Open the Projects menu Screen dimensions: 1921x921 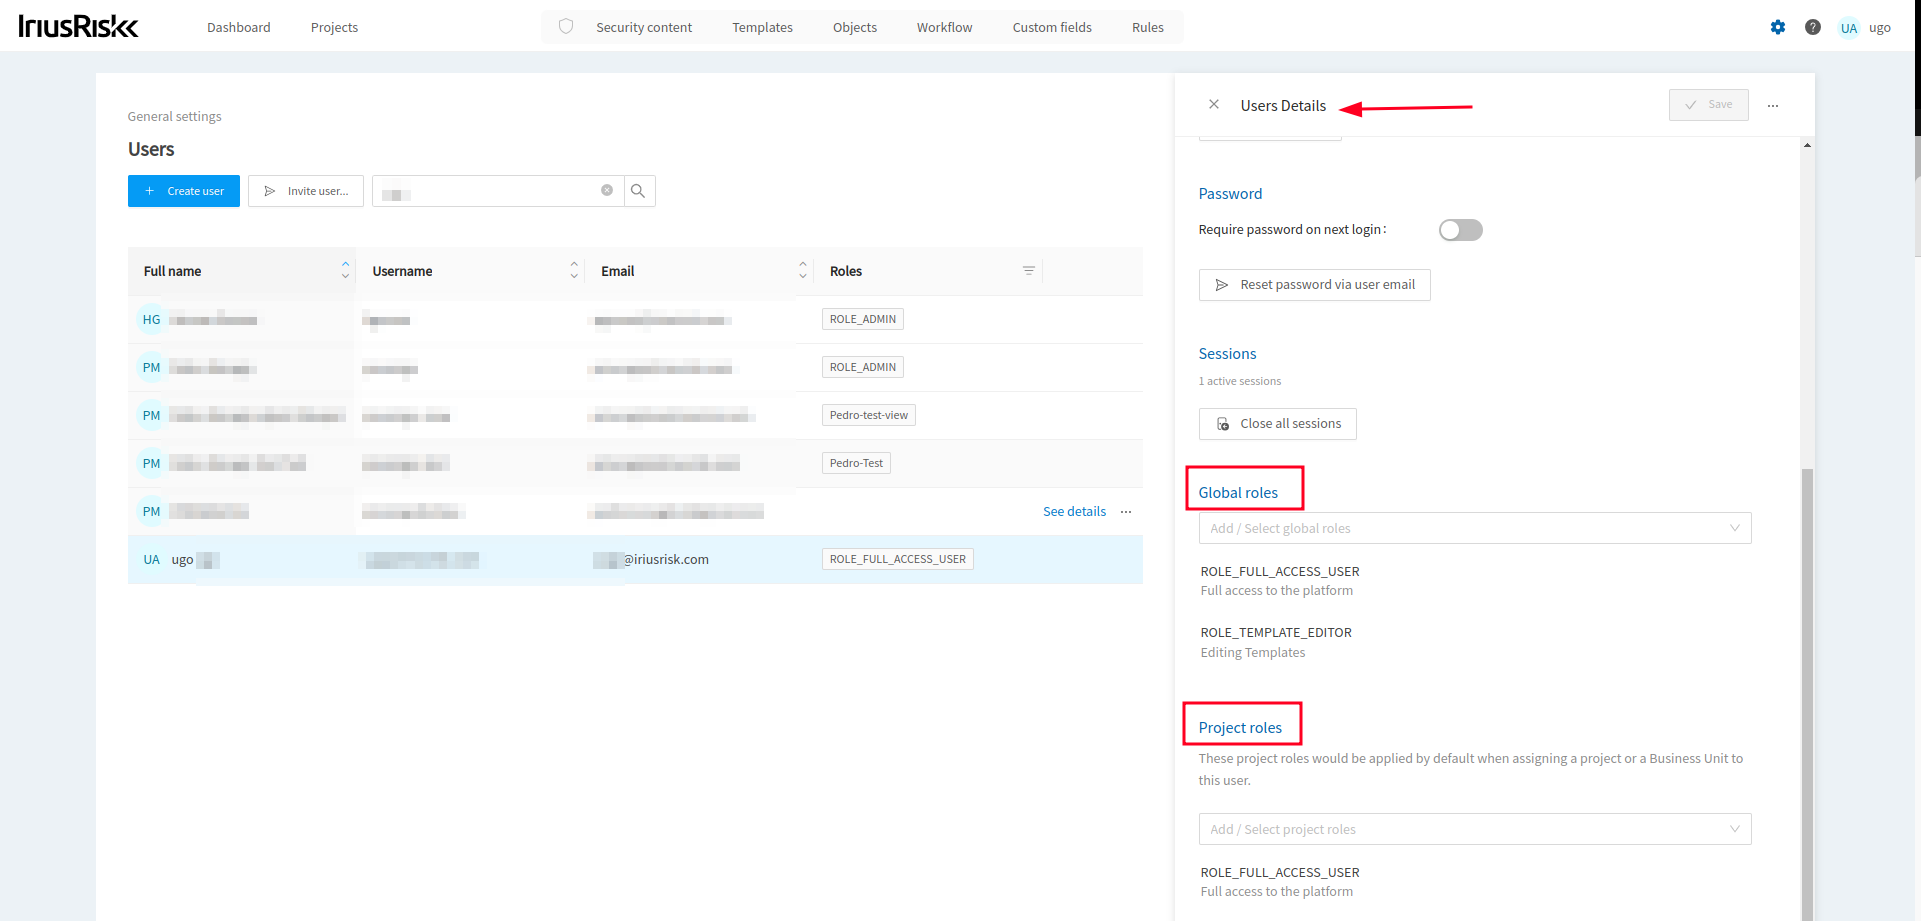[334, 27]
